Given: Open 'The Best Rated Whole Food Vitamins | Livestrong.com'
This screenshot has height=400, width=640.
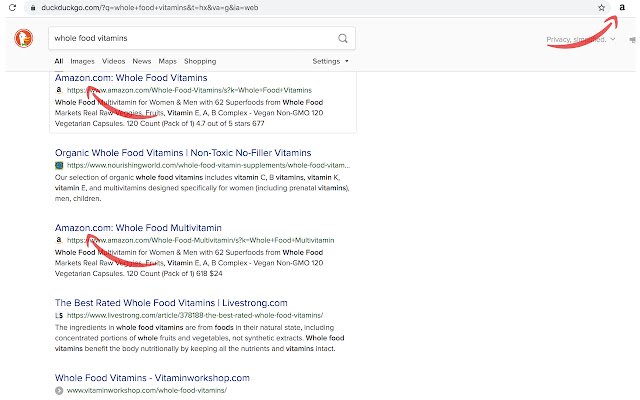Looking at the screenshot, I should pyautogui.click(x=171, y=303).
